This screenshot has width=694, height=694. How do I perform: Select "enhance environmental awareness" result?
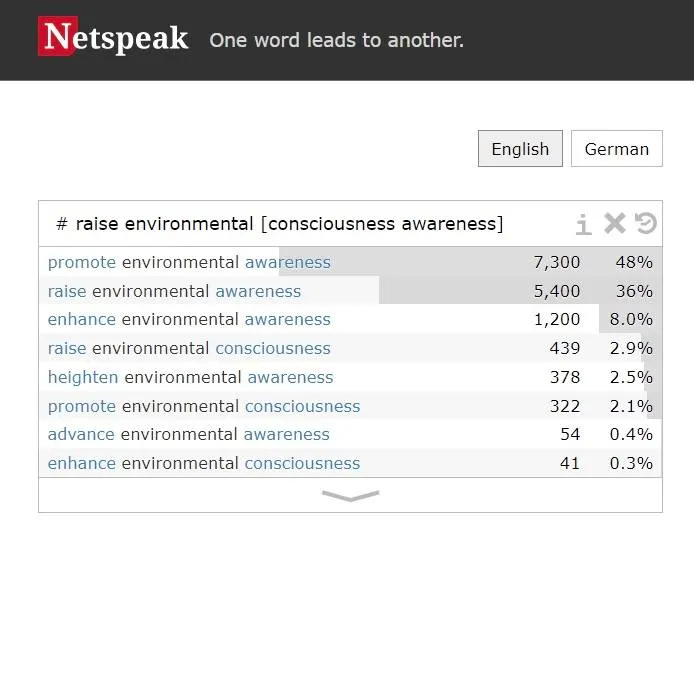pos(189,319)
